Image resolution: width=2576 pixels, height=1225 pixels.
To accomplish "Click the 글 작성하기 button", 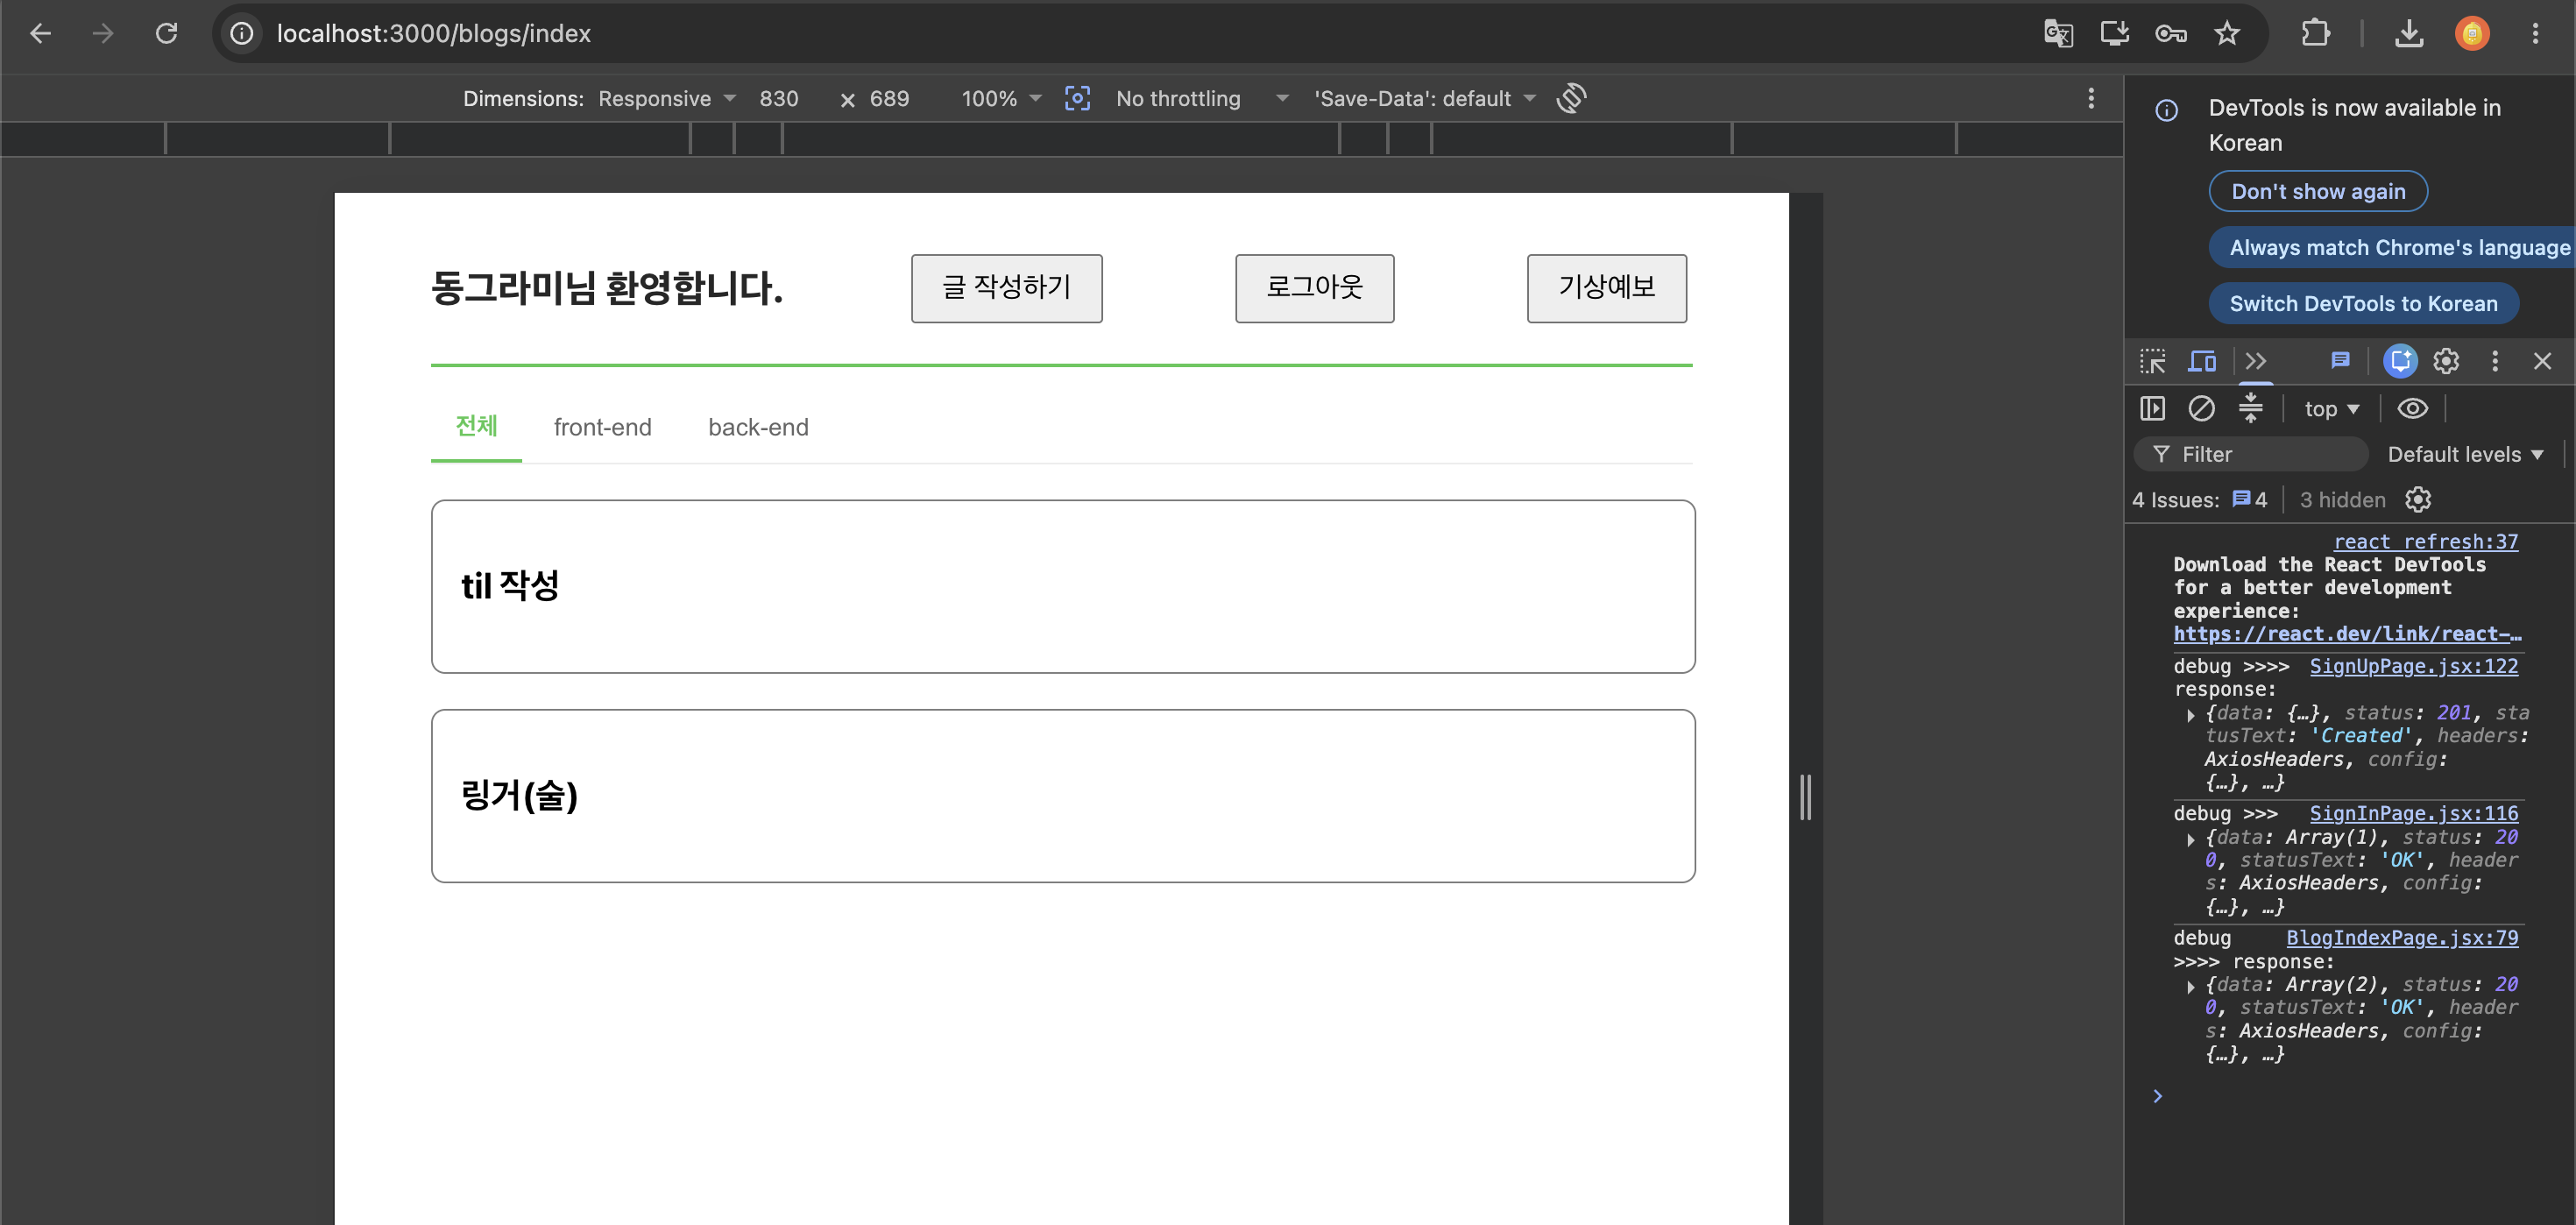I will (x=1006, y=288).
